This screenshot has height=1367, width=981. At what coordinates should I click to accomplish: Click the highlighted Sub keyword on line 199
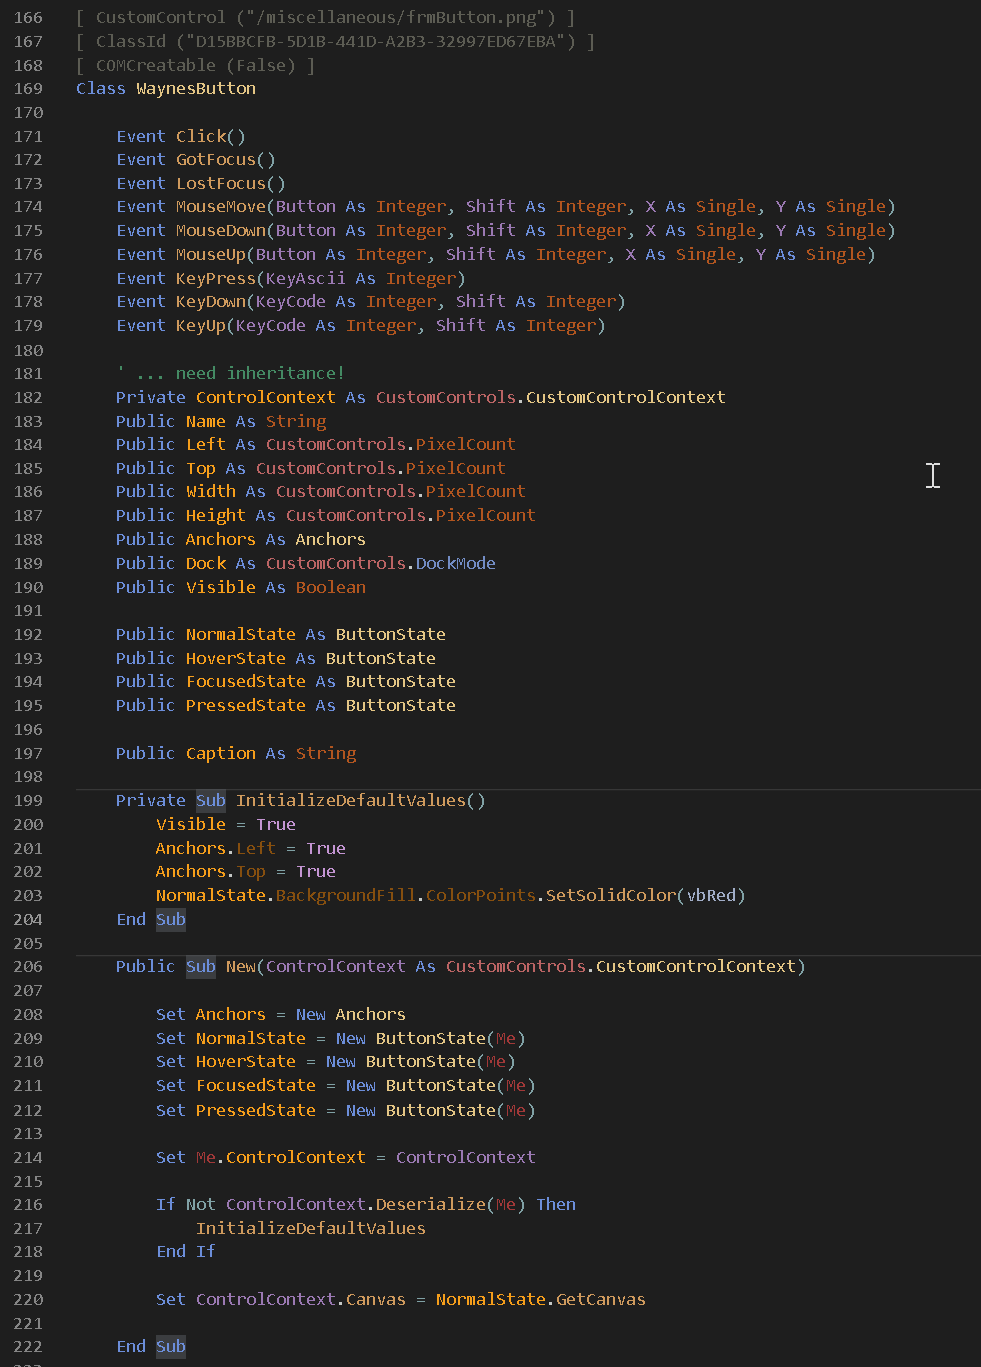[210, 800]
